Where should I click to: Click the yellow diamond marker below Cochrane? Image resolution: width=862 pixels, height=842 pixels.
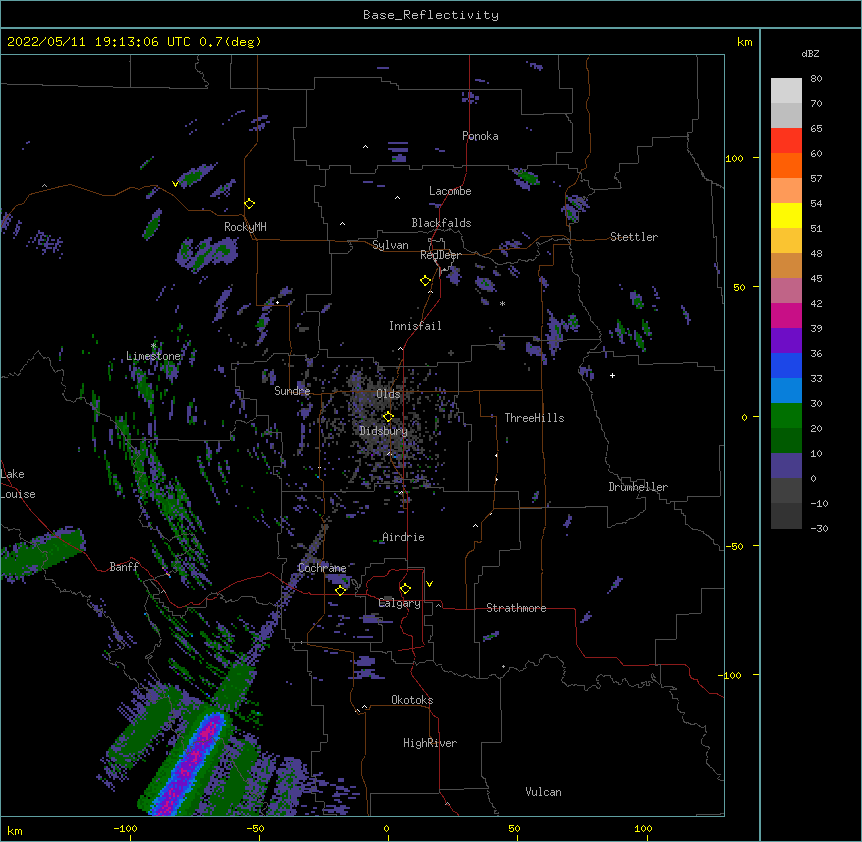(340, 590)
